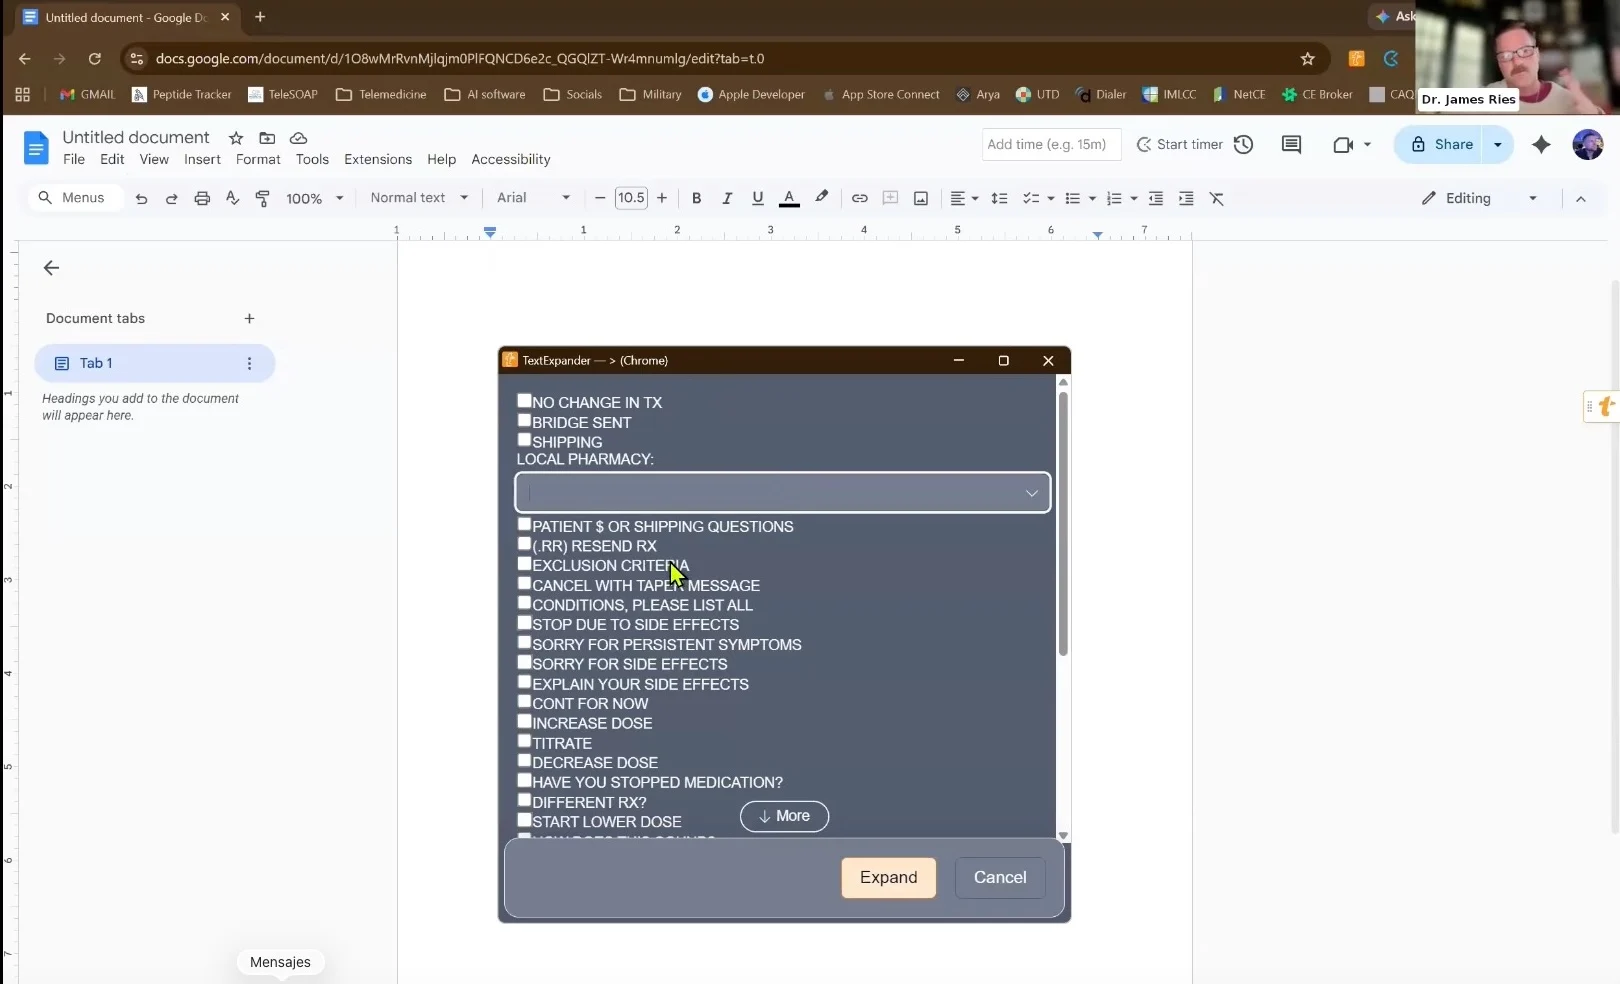This screenshot has width=1620, height=984.
Task: Select the Paint format tool
Action: pos(263,198)
